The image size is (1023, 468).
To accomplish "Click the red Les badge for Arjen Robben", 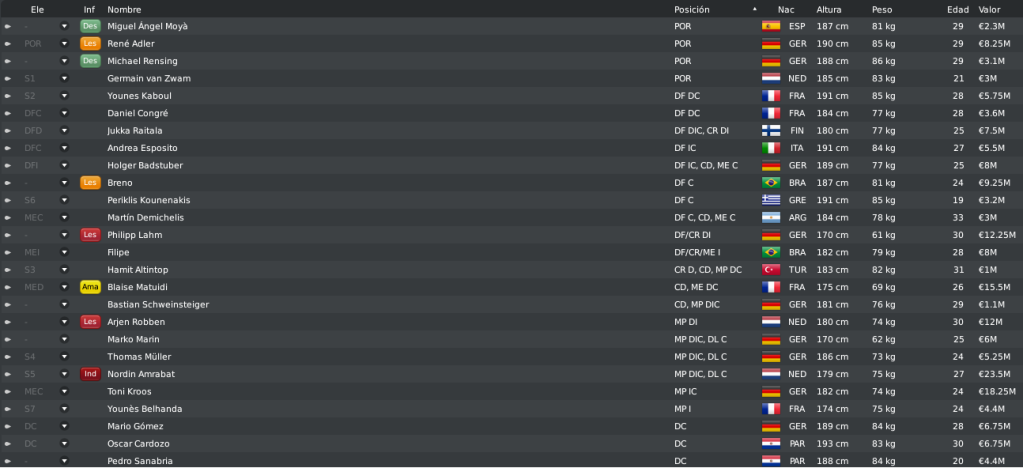I will coord(90,322).
